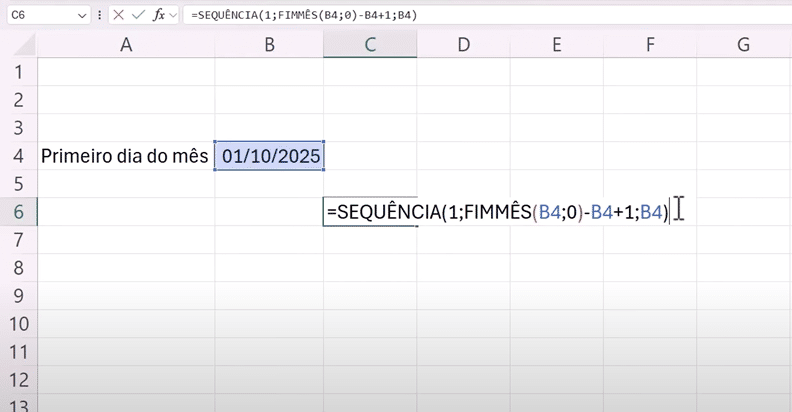This screenshot has width=792, height=412.
Task: Select row 1 header
Action: pyautogui.click(x=19, y=72)
